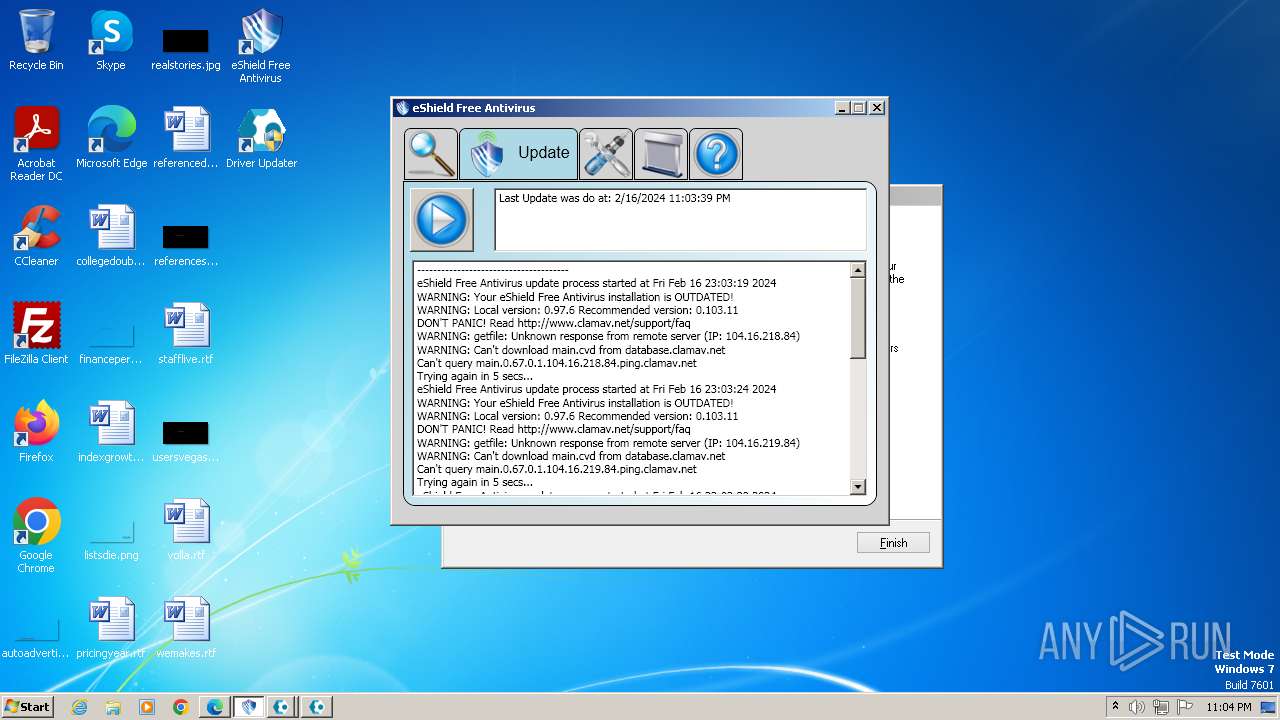Select the referenced... Word document icon

186,138
